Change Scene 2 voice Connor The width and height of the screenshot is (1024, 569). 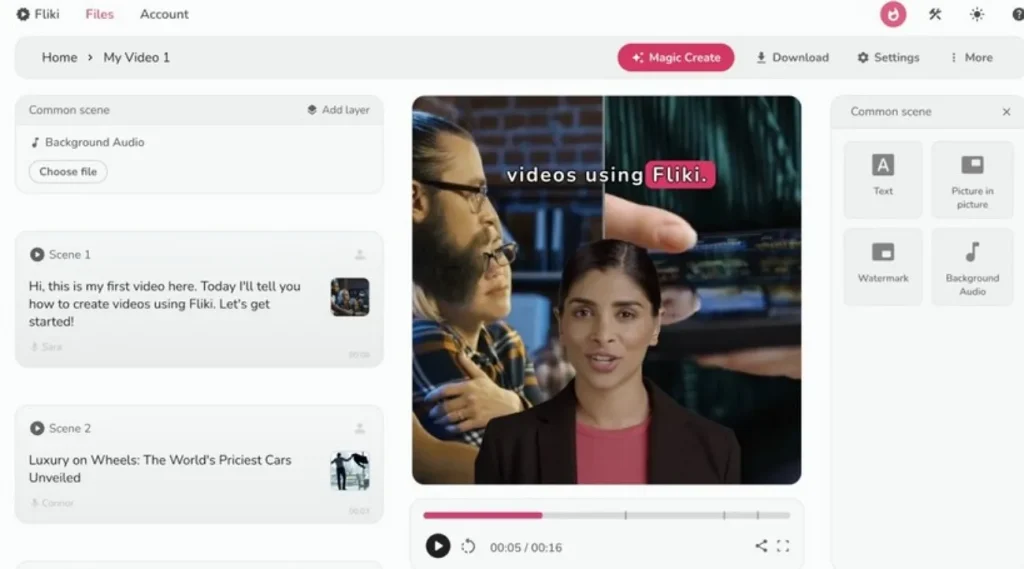(x=52, y=503)
